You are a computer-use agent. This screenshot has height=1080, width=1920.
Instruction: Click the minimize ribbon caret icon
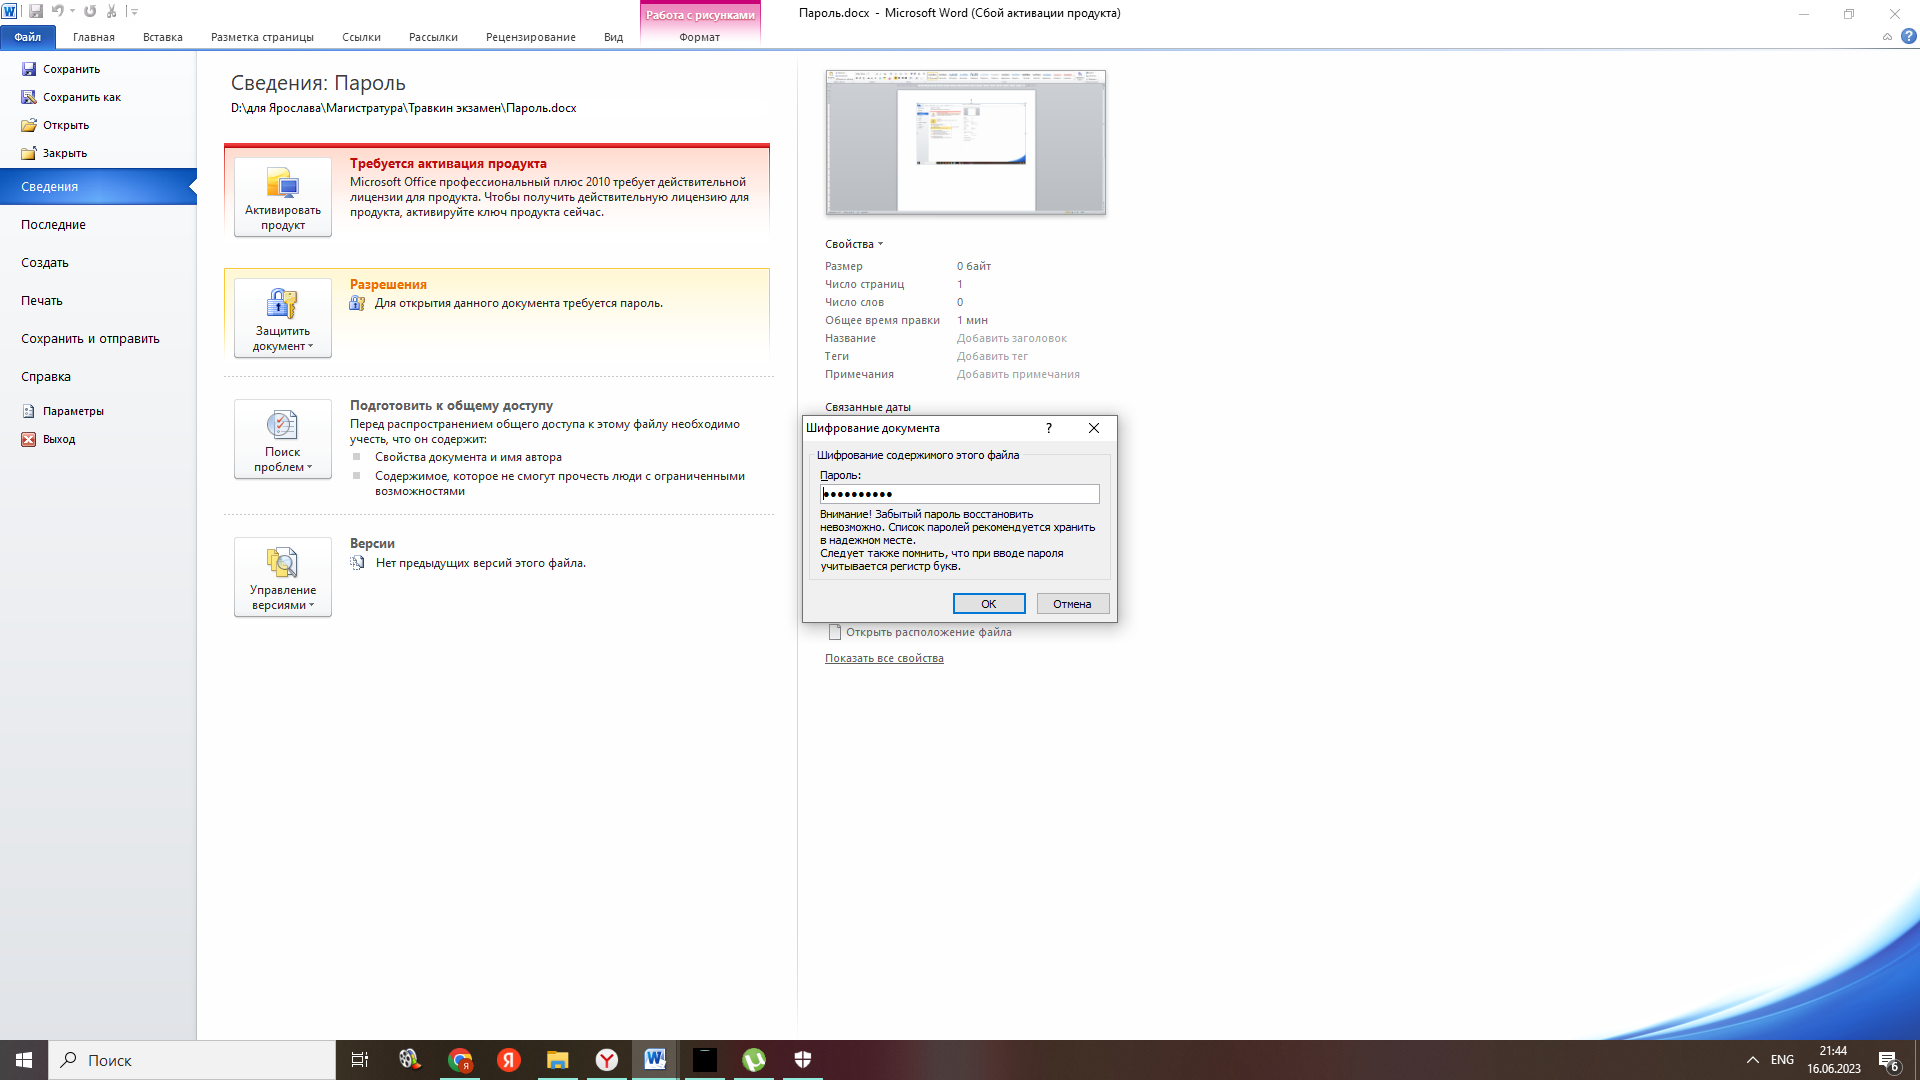[1887, 37]
